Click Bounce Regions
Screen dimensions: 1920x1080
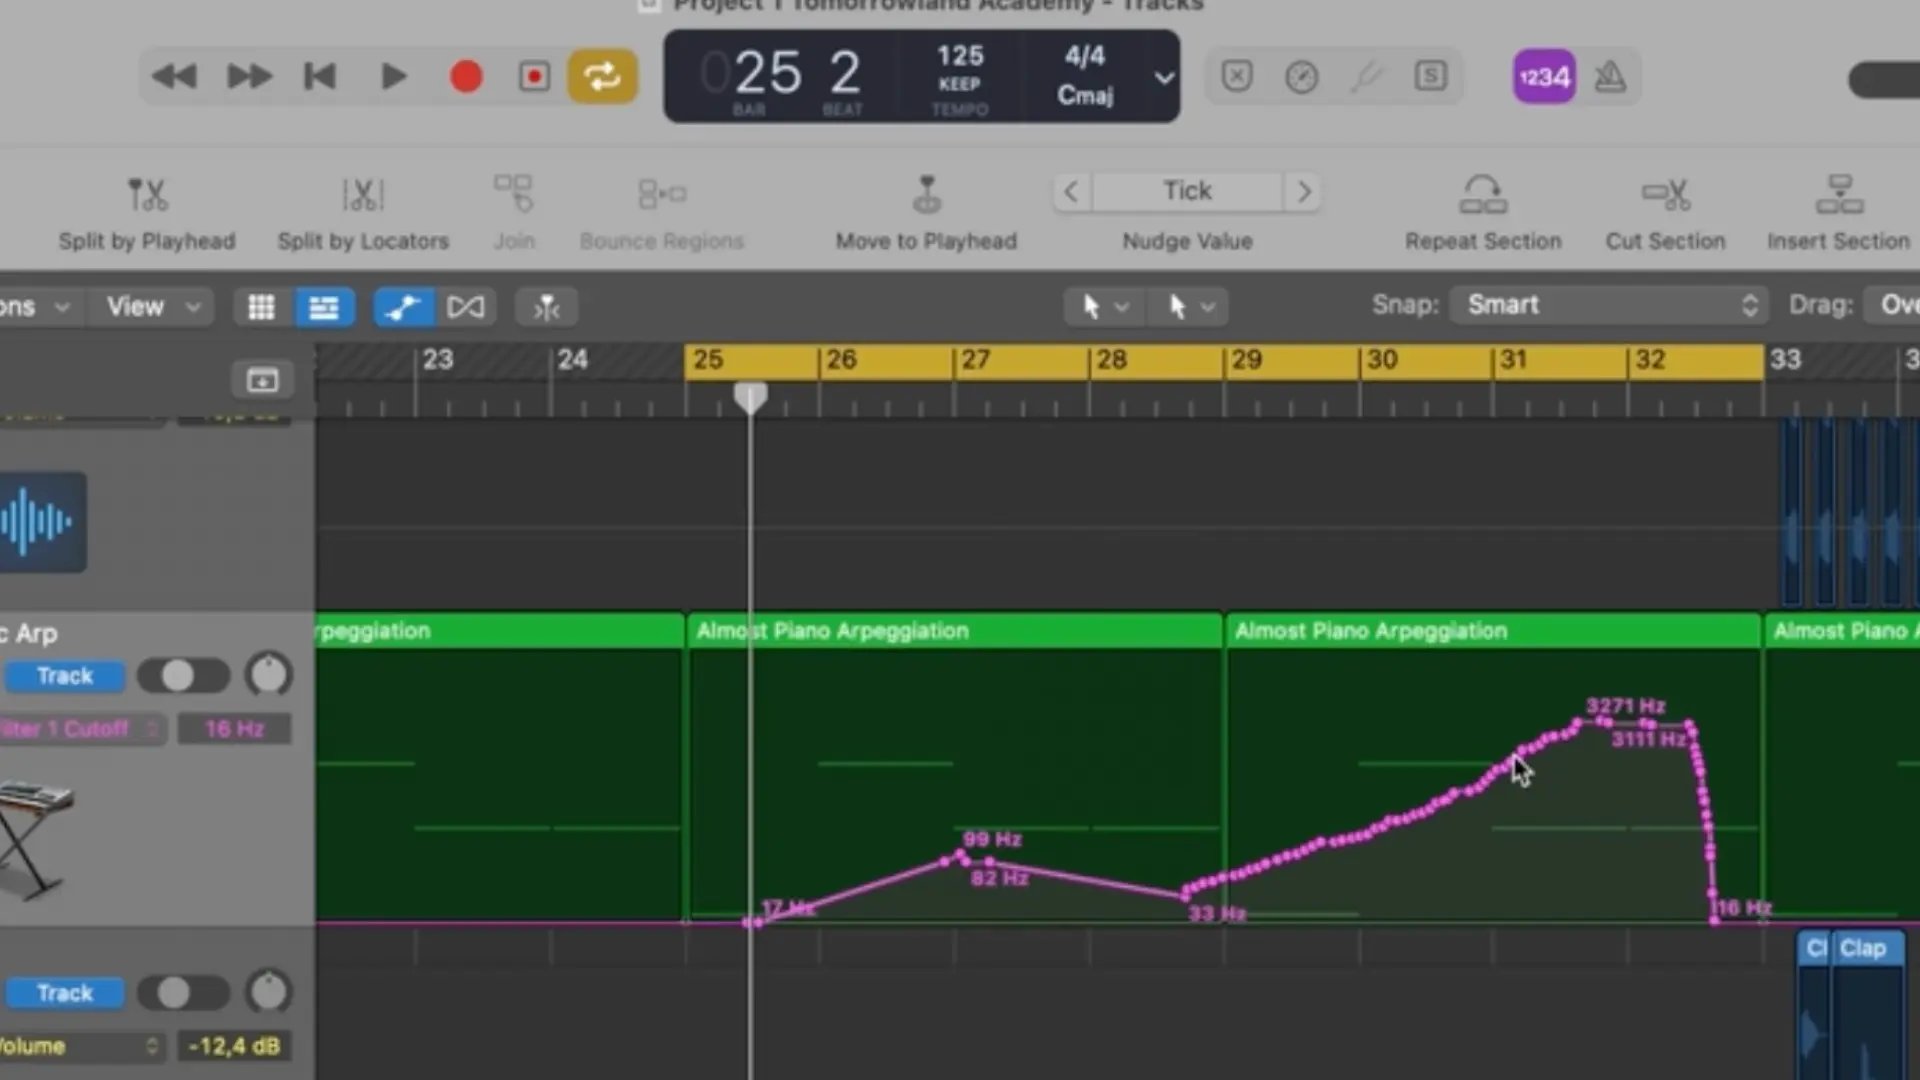tap(662, 213)
